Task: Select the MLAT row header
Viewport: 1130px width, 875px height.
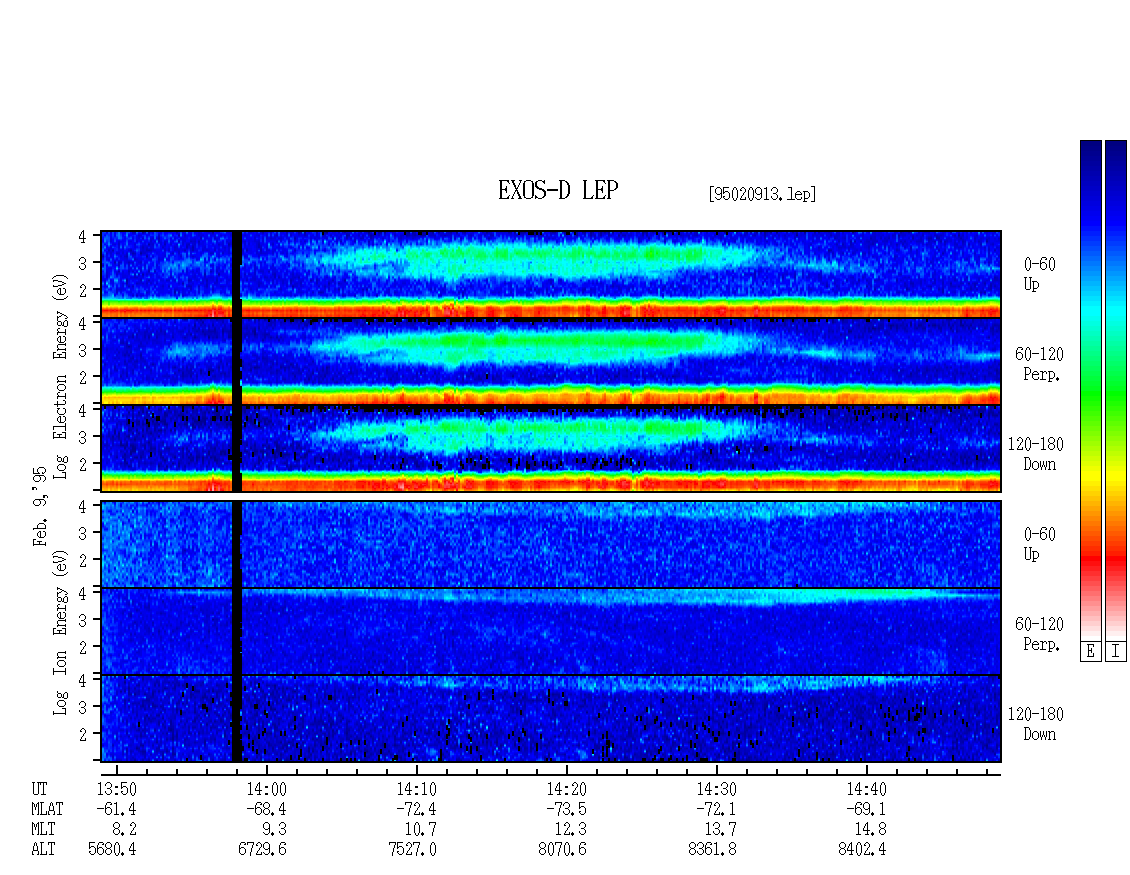Action: (x=47, y=809)
